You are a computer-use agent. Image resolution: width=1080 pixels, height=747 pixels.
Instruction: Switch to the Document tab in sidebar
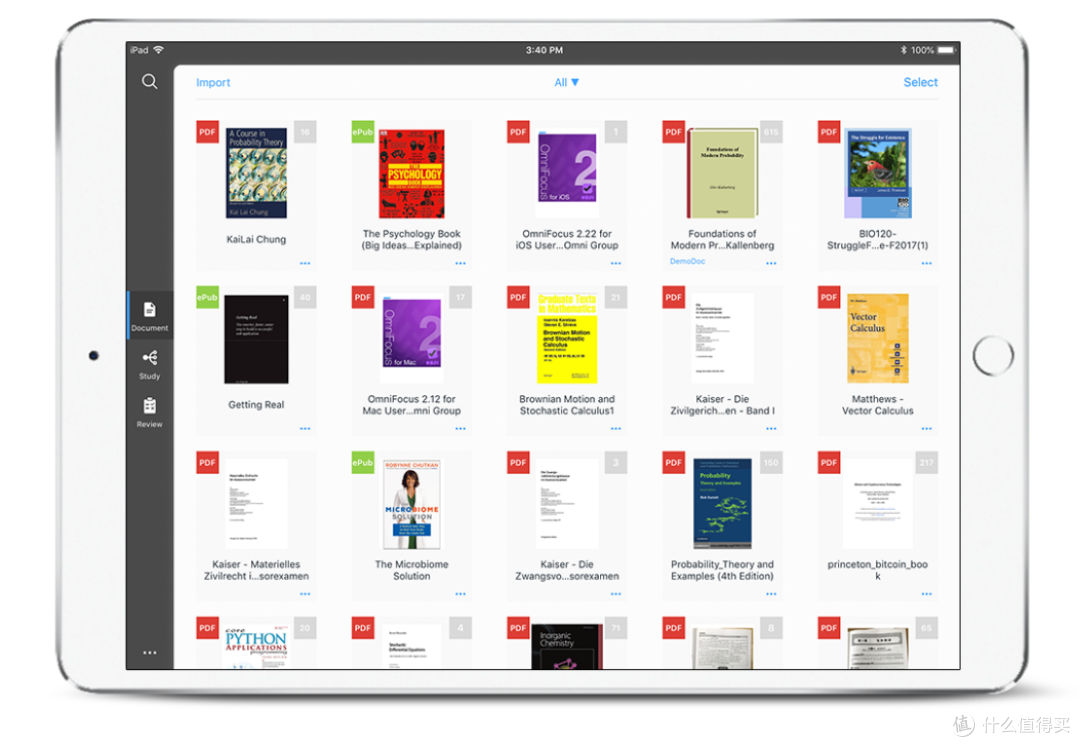coord(149,316)
